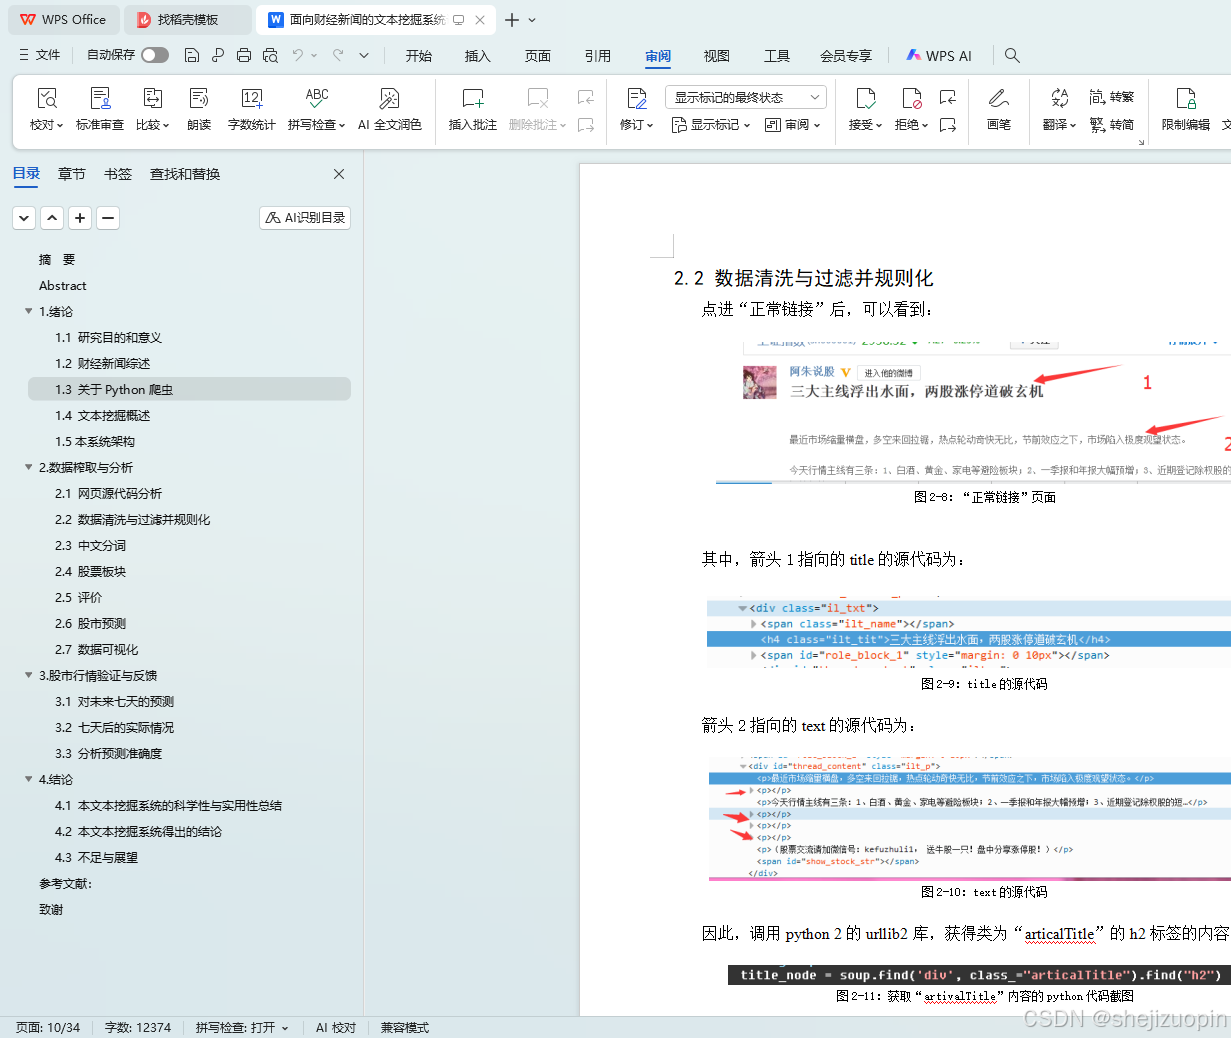
Task: Open the 显示标记 dropdown
Action: [x=711, y=125]
